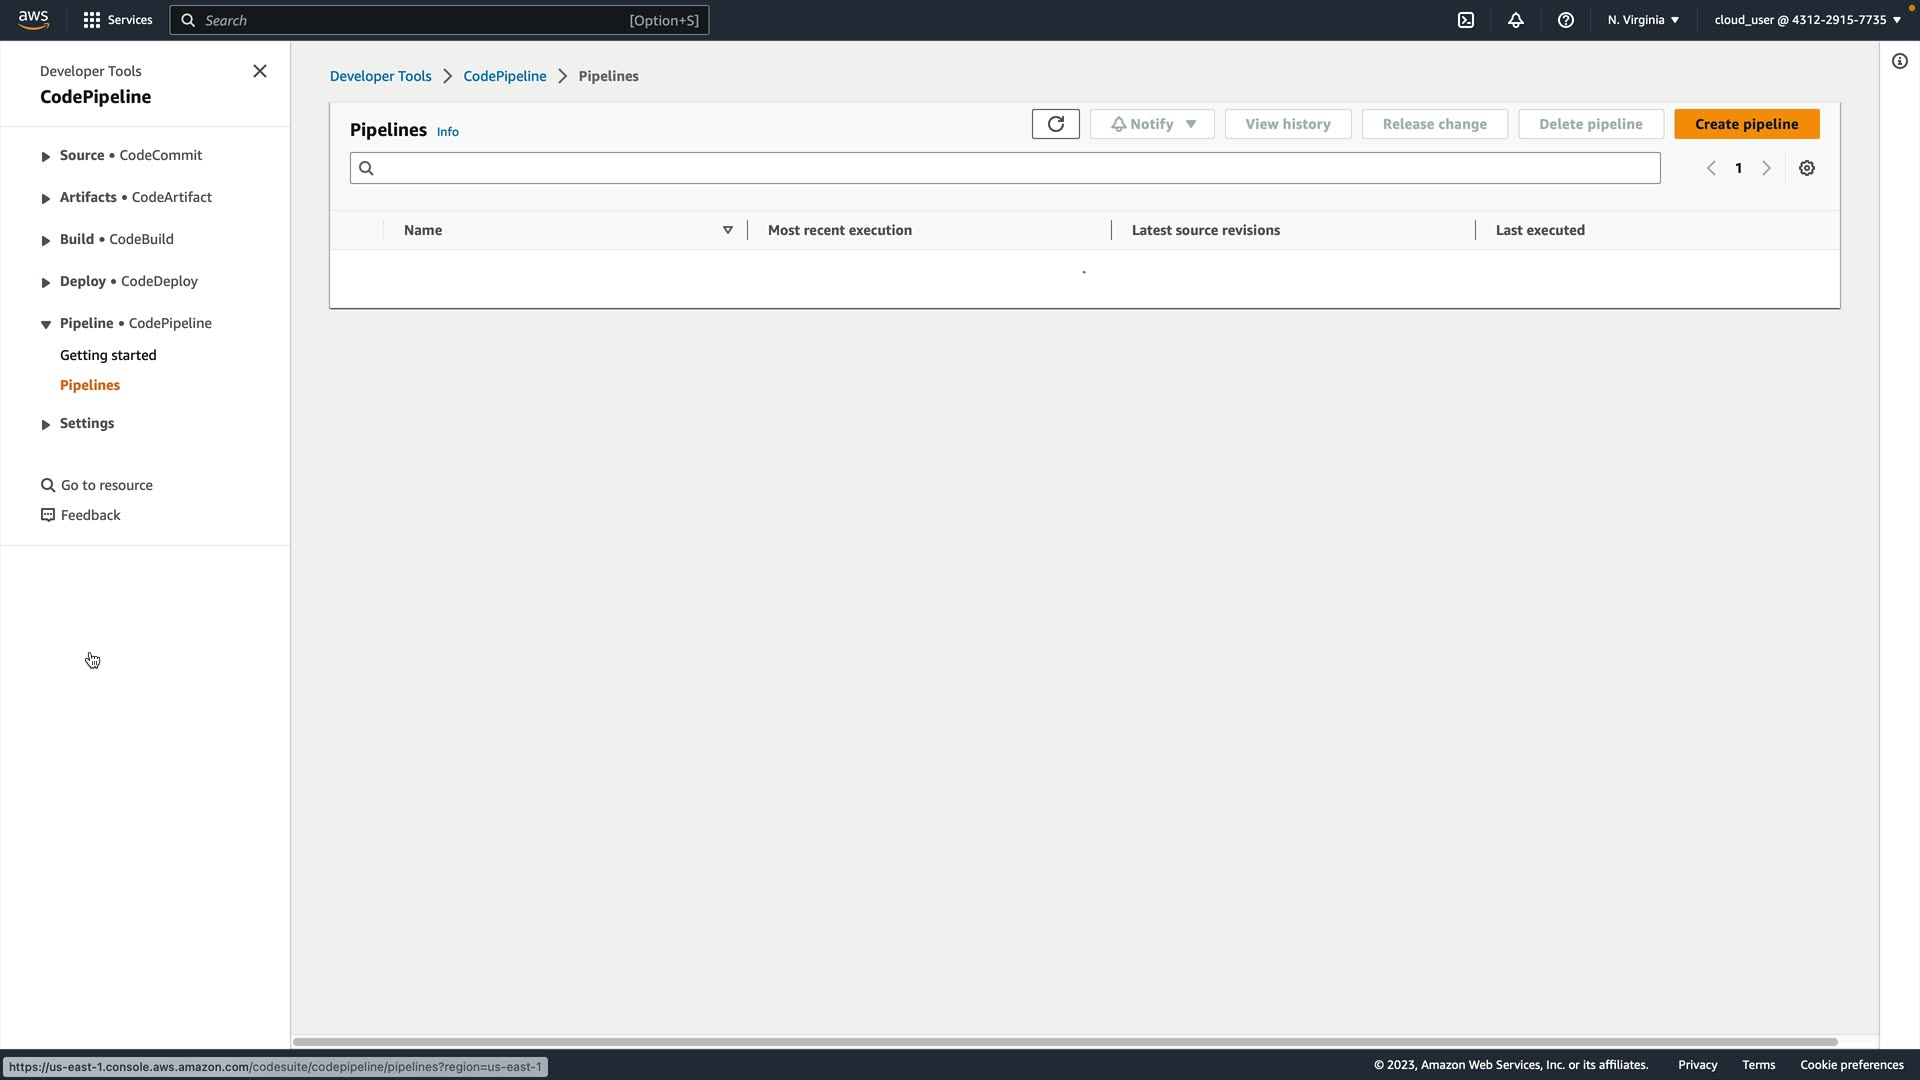Select Getting started in sidebar
1920x1080 pixels.
(x=108, y=355)
